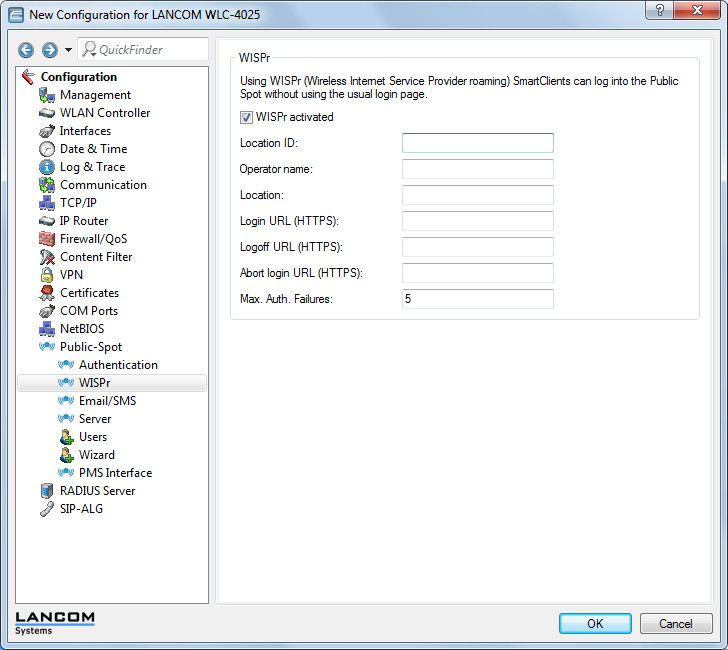Select the PMS Interface entry
Viewport: 728px width, 650px height.
[115, 473]
